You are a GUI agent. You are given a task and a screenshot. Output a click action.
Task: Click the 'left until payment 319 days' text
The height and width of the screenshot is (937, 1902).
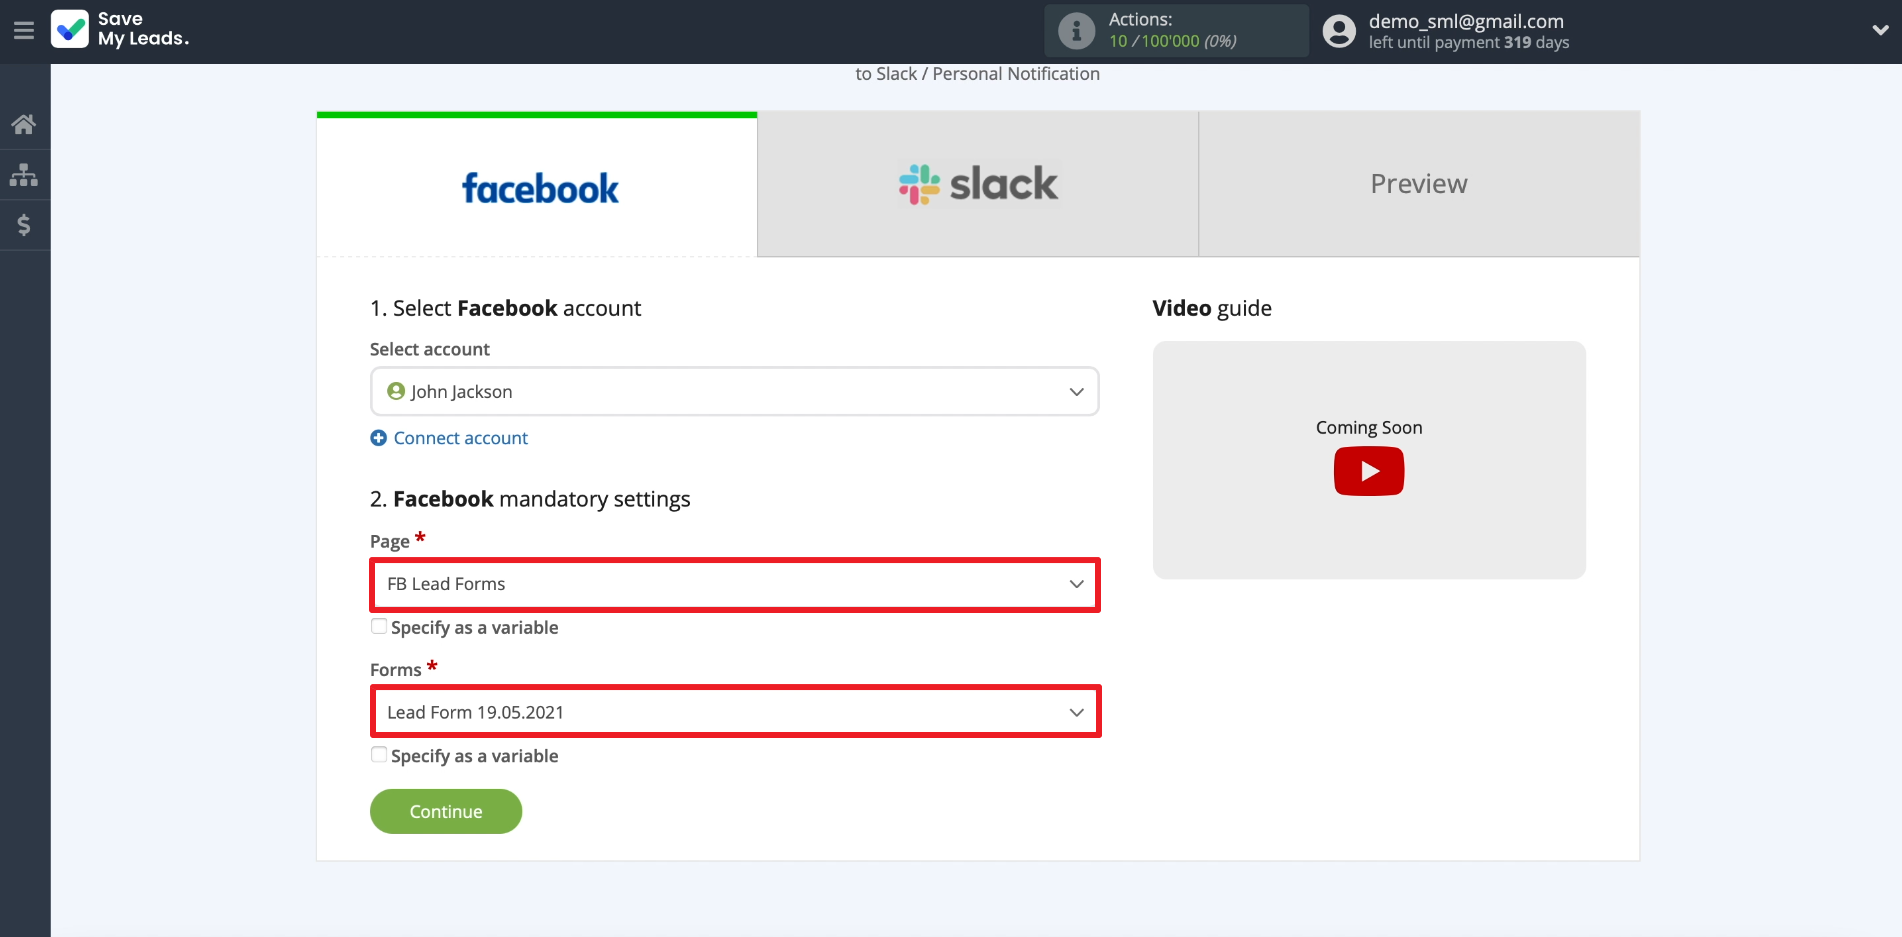point(1469,43)
